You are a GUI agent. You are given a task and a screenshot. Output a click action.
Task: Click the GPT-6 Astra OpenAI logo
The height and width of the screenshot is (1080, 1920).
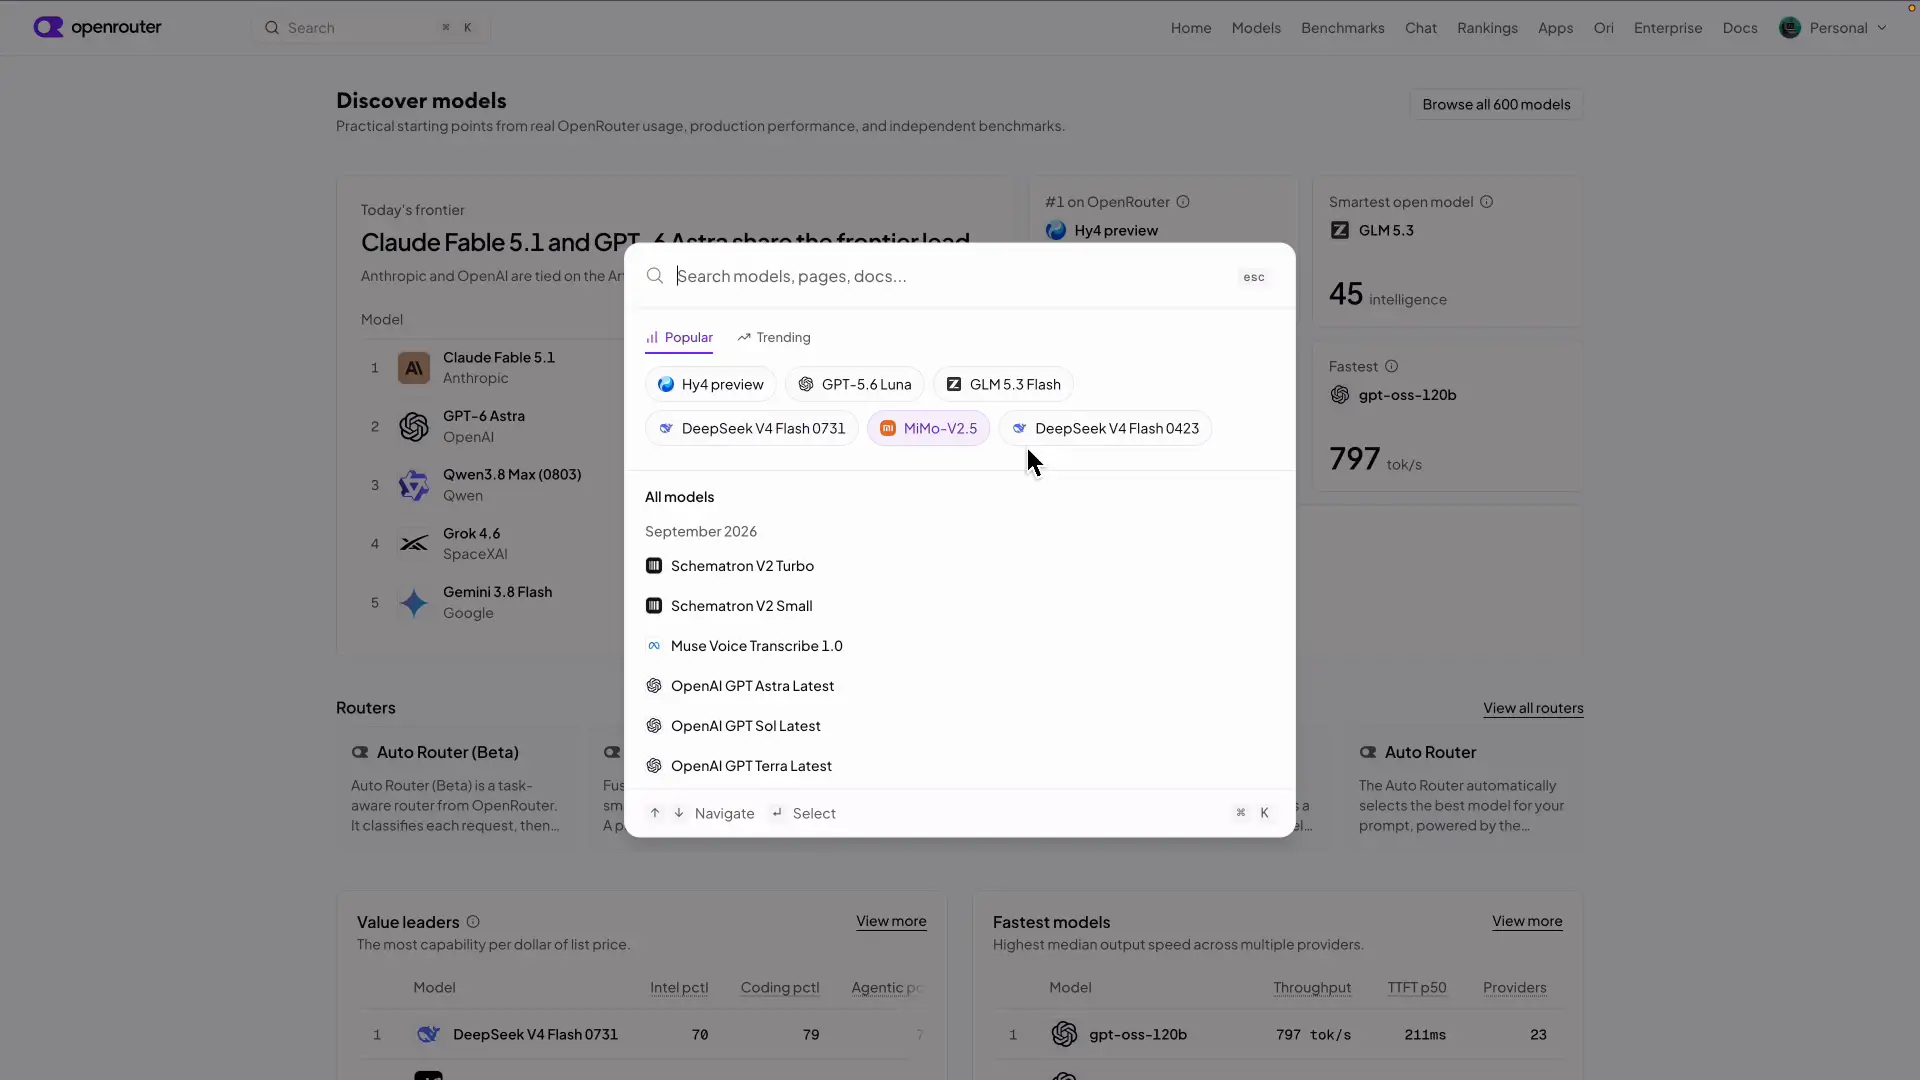pos(414,427)
